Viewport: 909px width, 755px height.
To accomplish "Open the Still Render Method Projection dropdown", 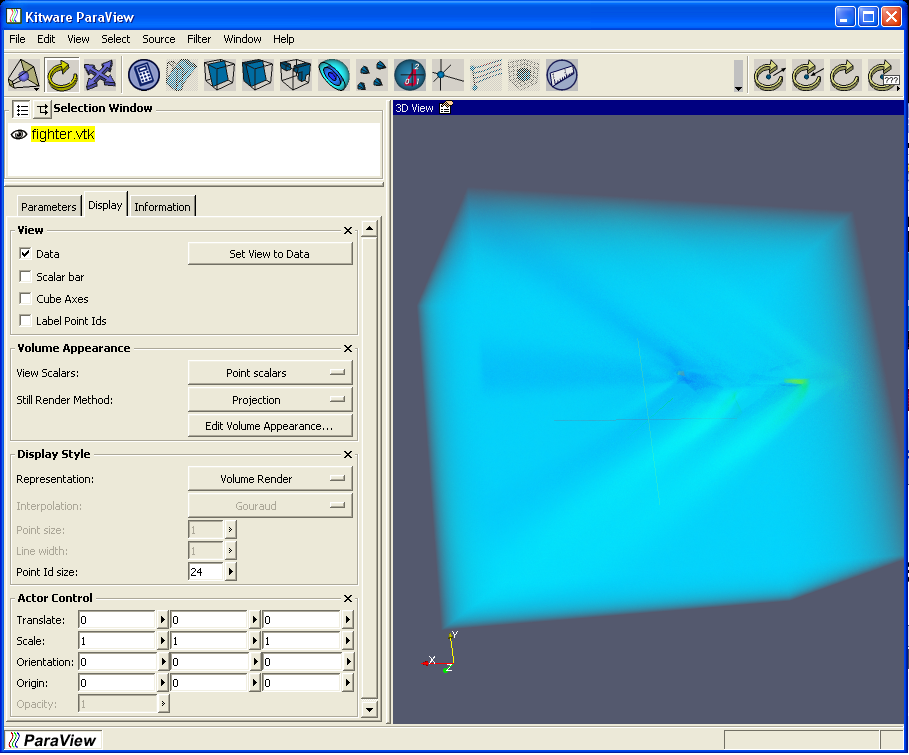I will [x=270, y=400].
